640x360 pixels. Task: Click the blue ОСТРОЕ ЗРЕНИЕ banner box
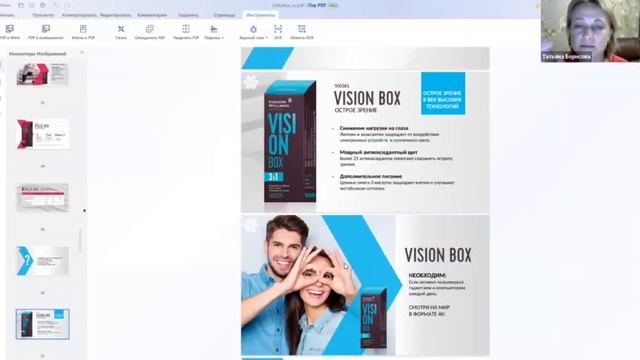click(x=443, y=93)
